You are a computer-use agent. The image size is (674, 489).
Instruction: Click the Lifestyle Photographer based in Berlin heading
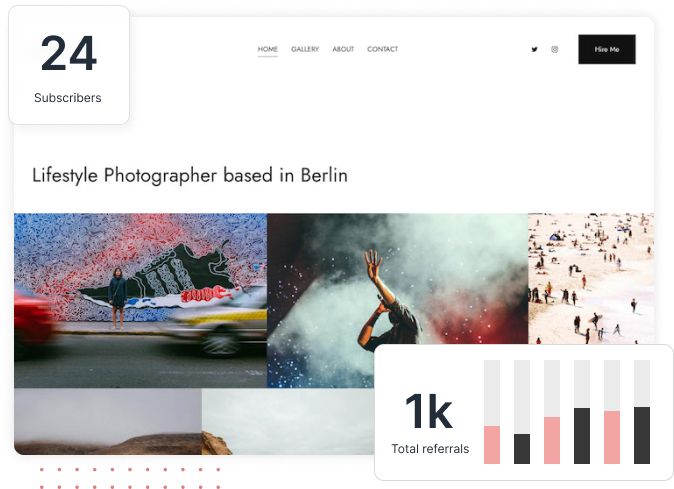pos(190,175)
